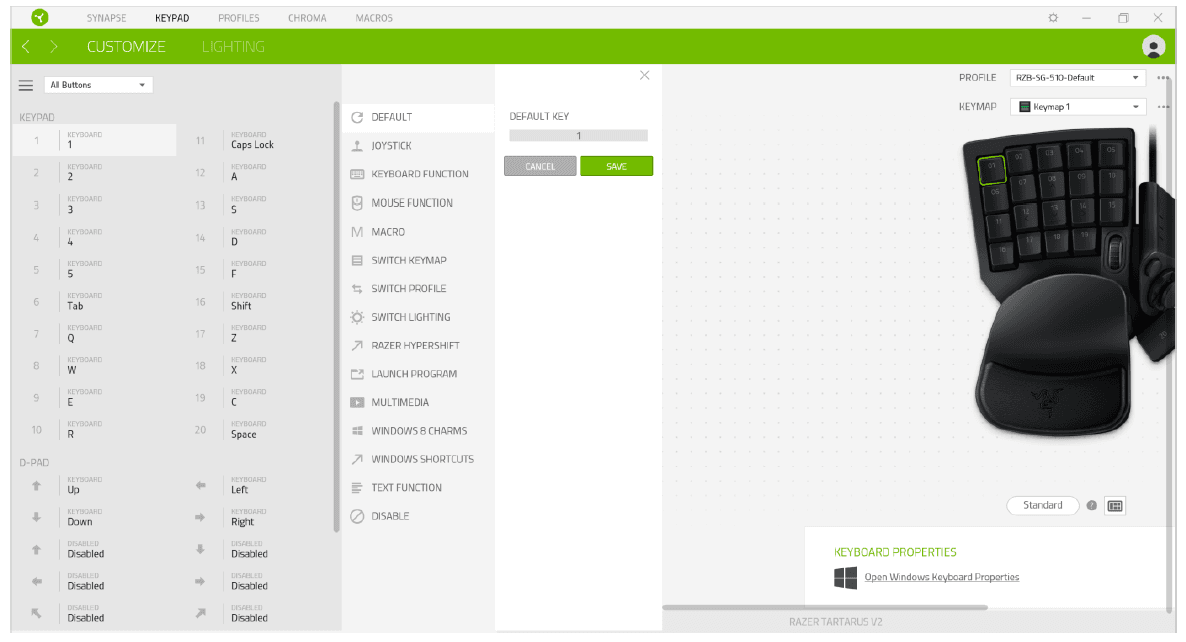Click the user account avatar icon
Viewport: 1186px width, 642px height.
[x=1153, y=46]
